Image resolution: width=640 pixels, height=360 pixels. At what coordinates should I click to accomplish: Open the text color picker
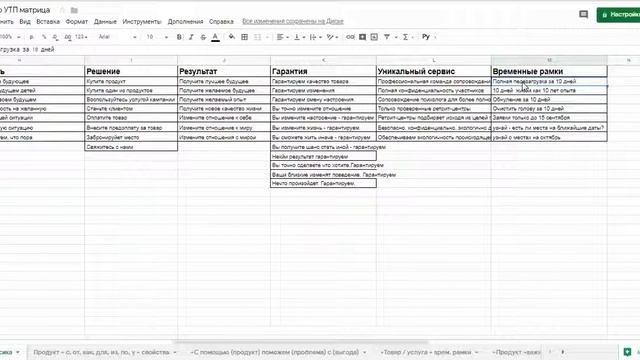pos(216,37)
